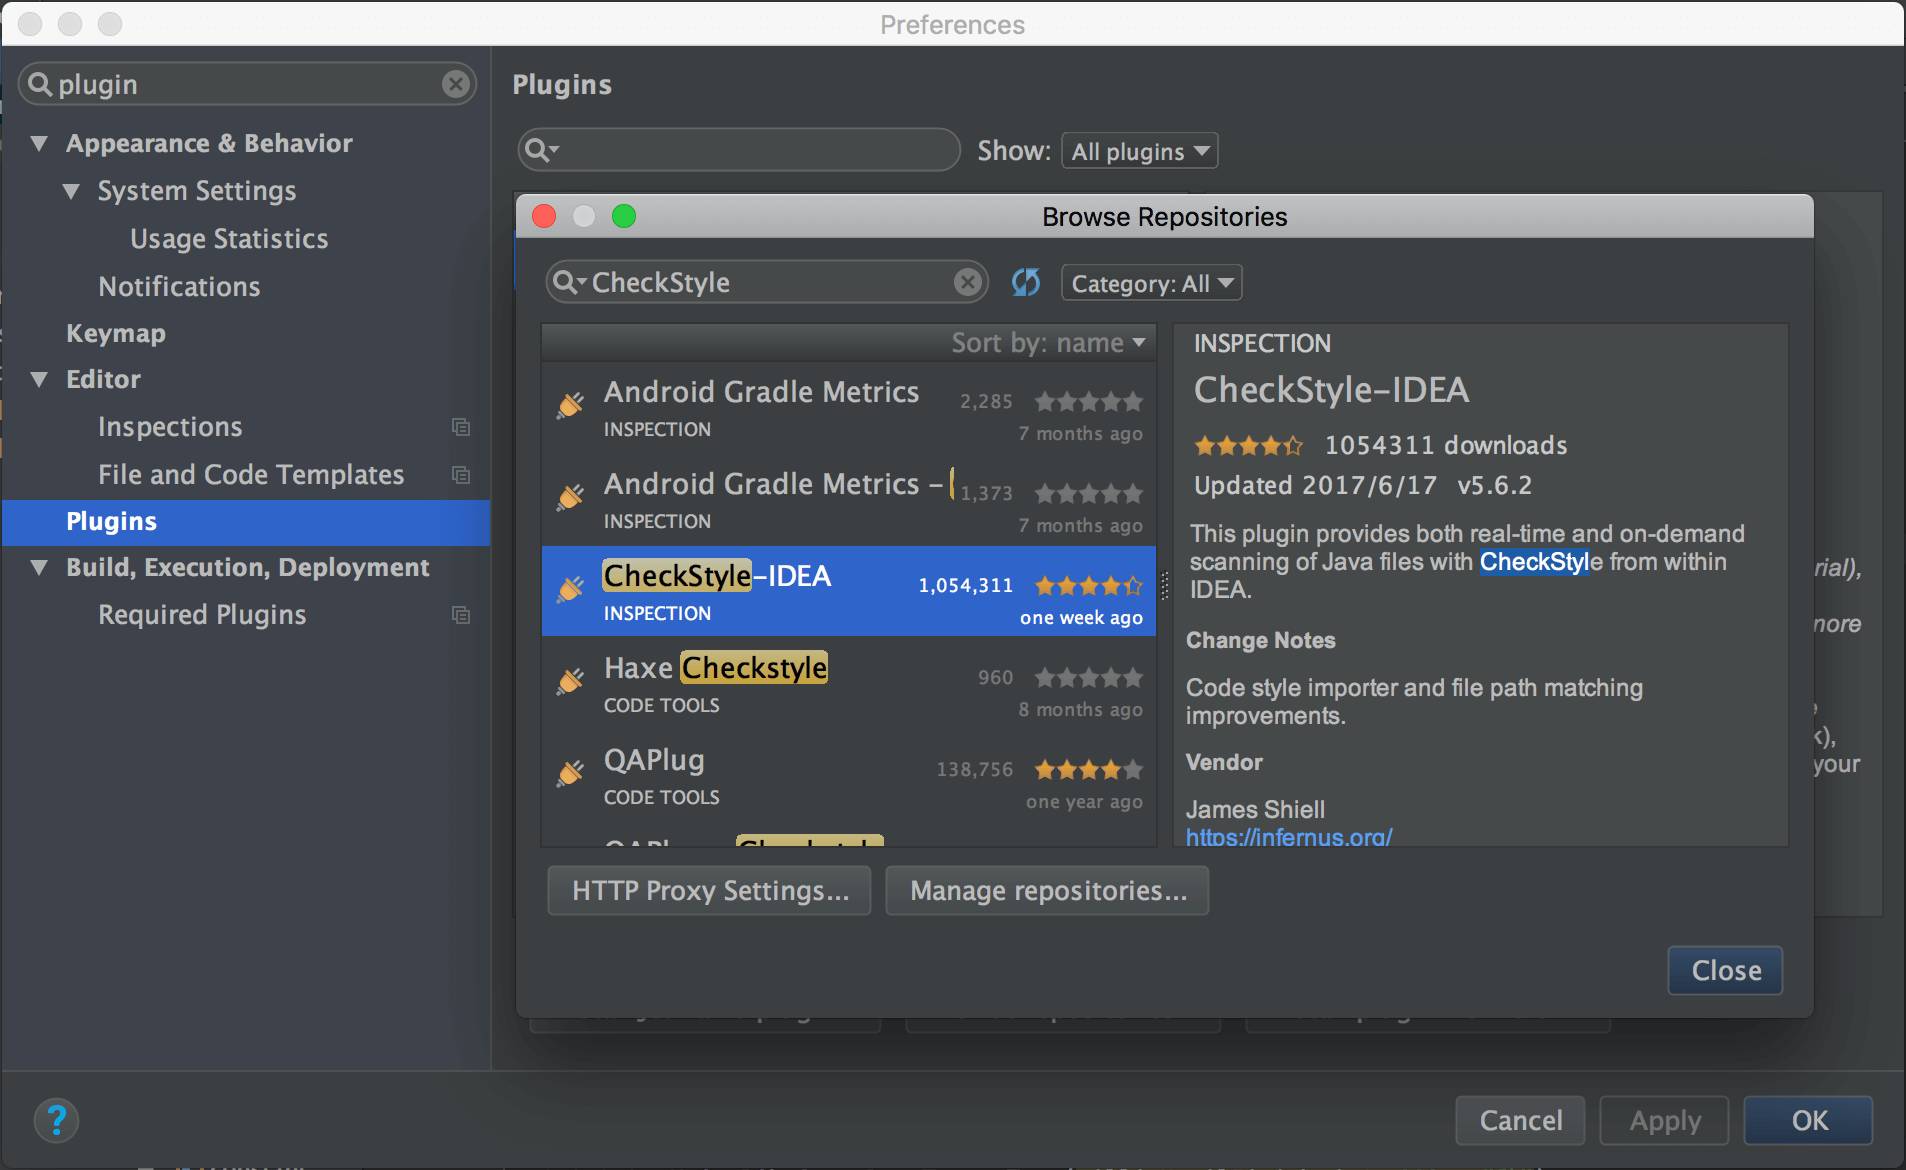Open the Keymap settings page
This screenshot has width=1906, height=1170.
coord(116,333)
